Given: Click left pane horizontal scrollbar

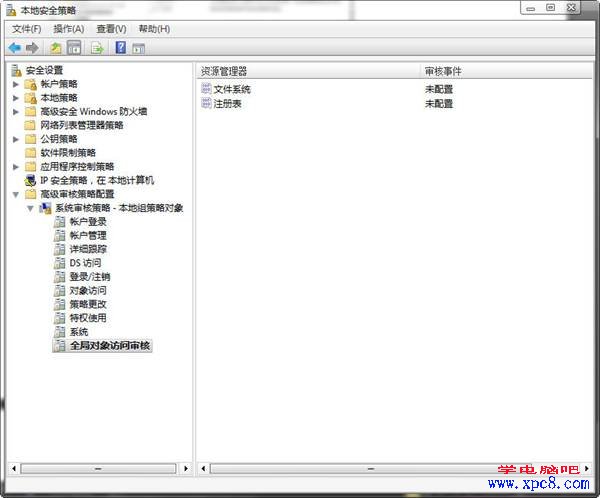Looking at the screenshot, I should click(x=97, y=468).
